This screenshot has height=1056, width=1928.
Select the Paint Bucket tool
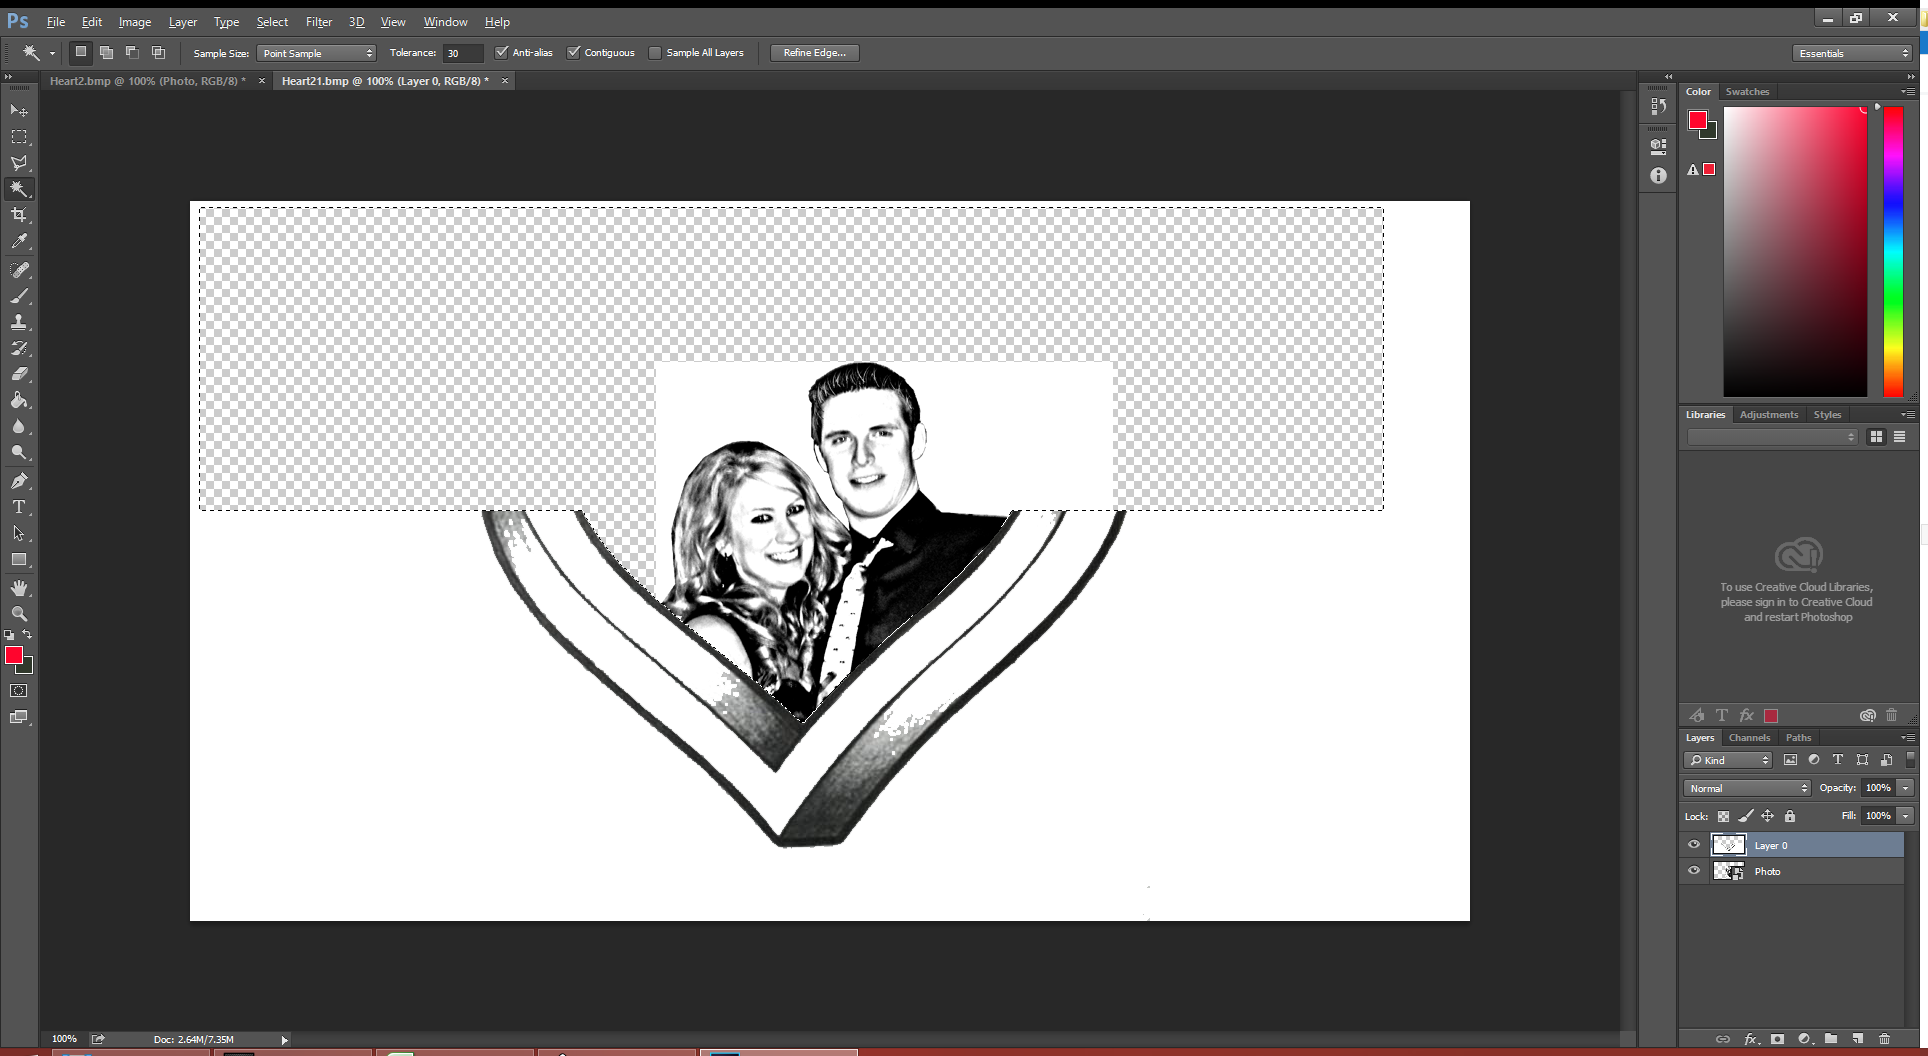[19, 400]
